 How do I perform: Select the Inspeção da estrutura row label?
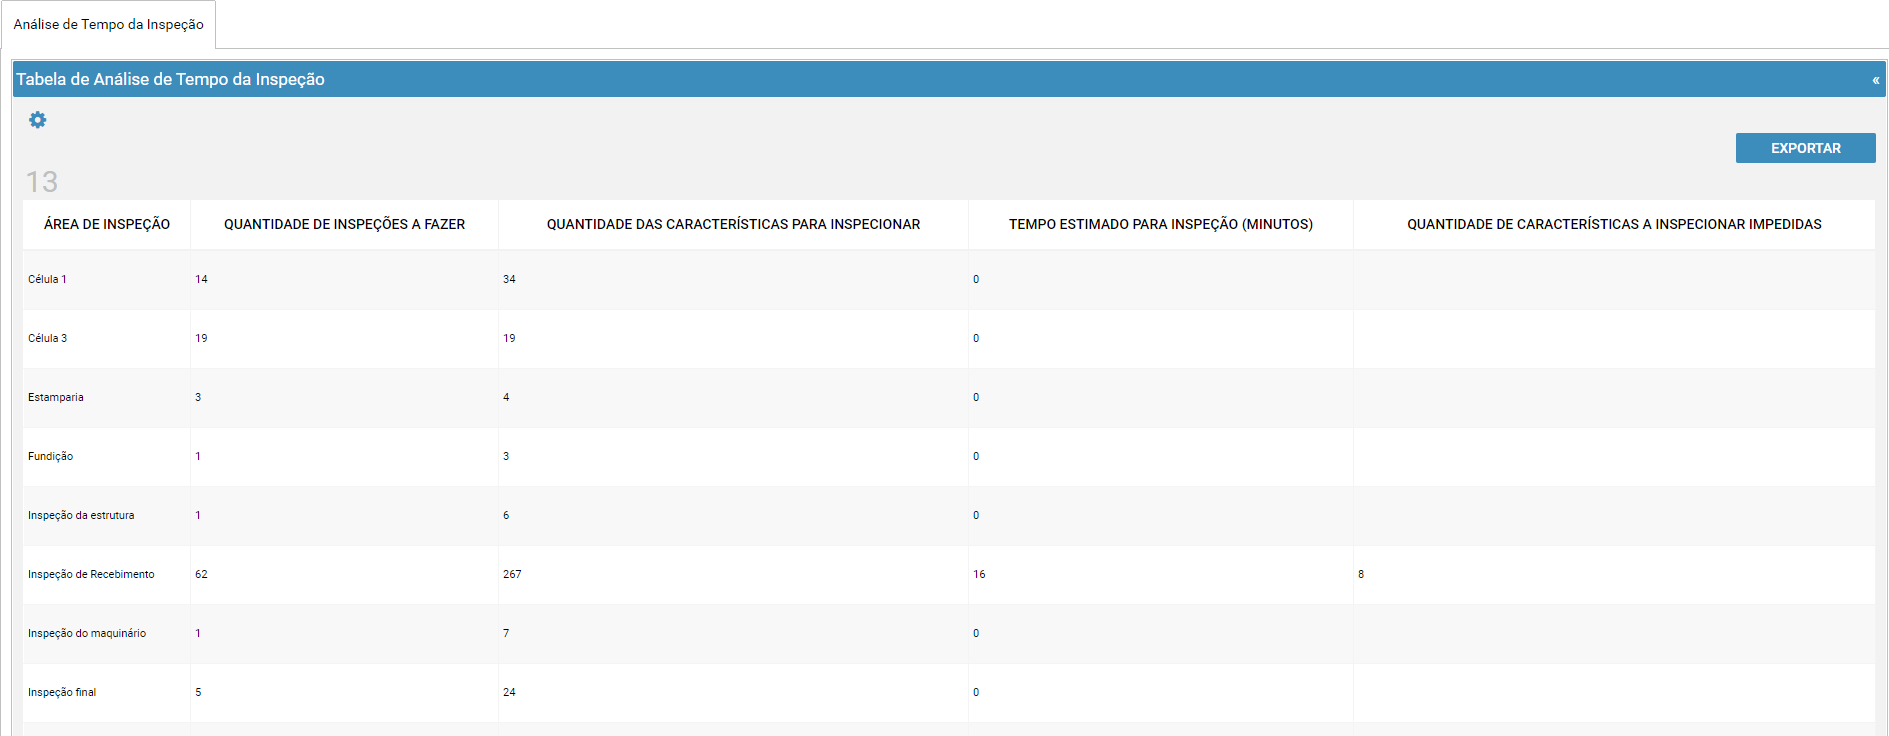(x=81, y=515)
